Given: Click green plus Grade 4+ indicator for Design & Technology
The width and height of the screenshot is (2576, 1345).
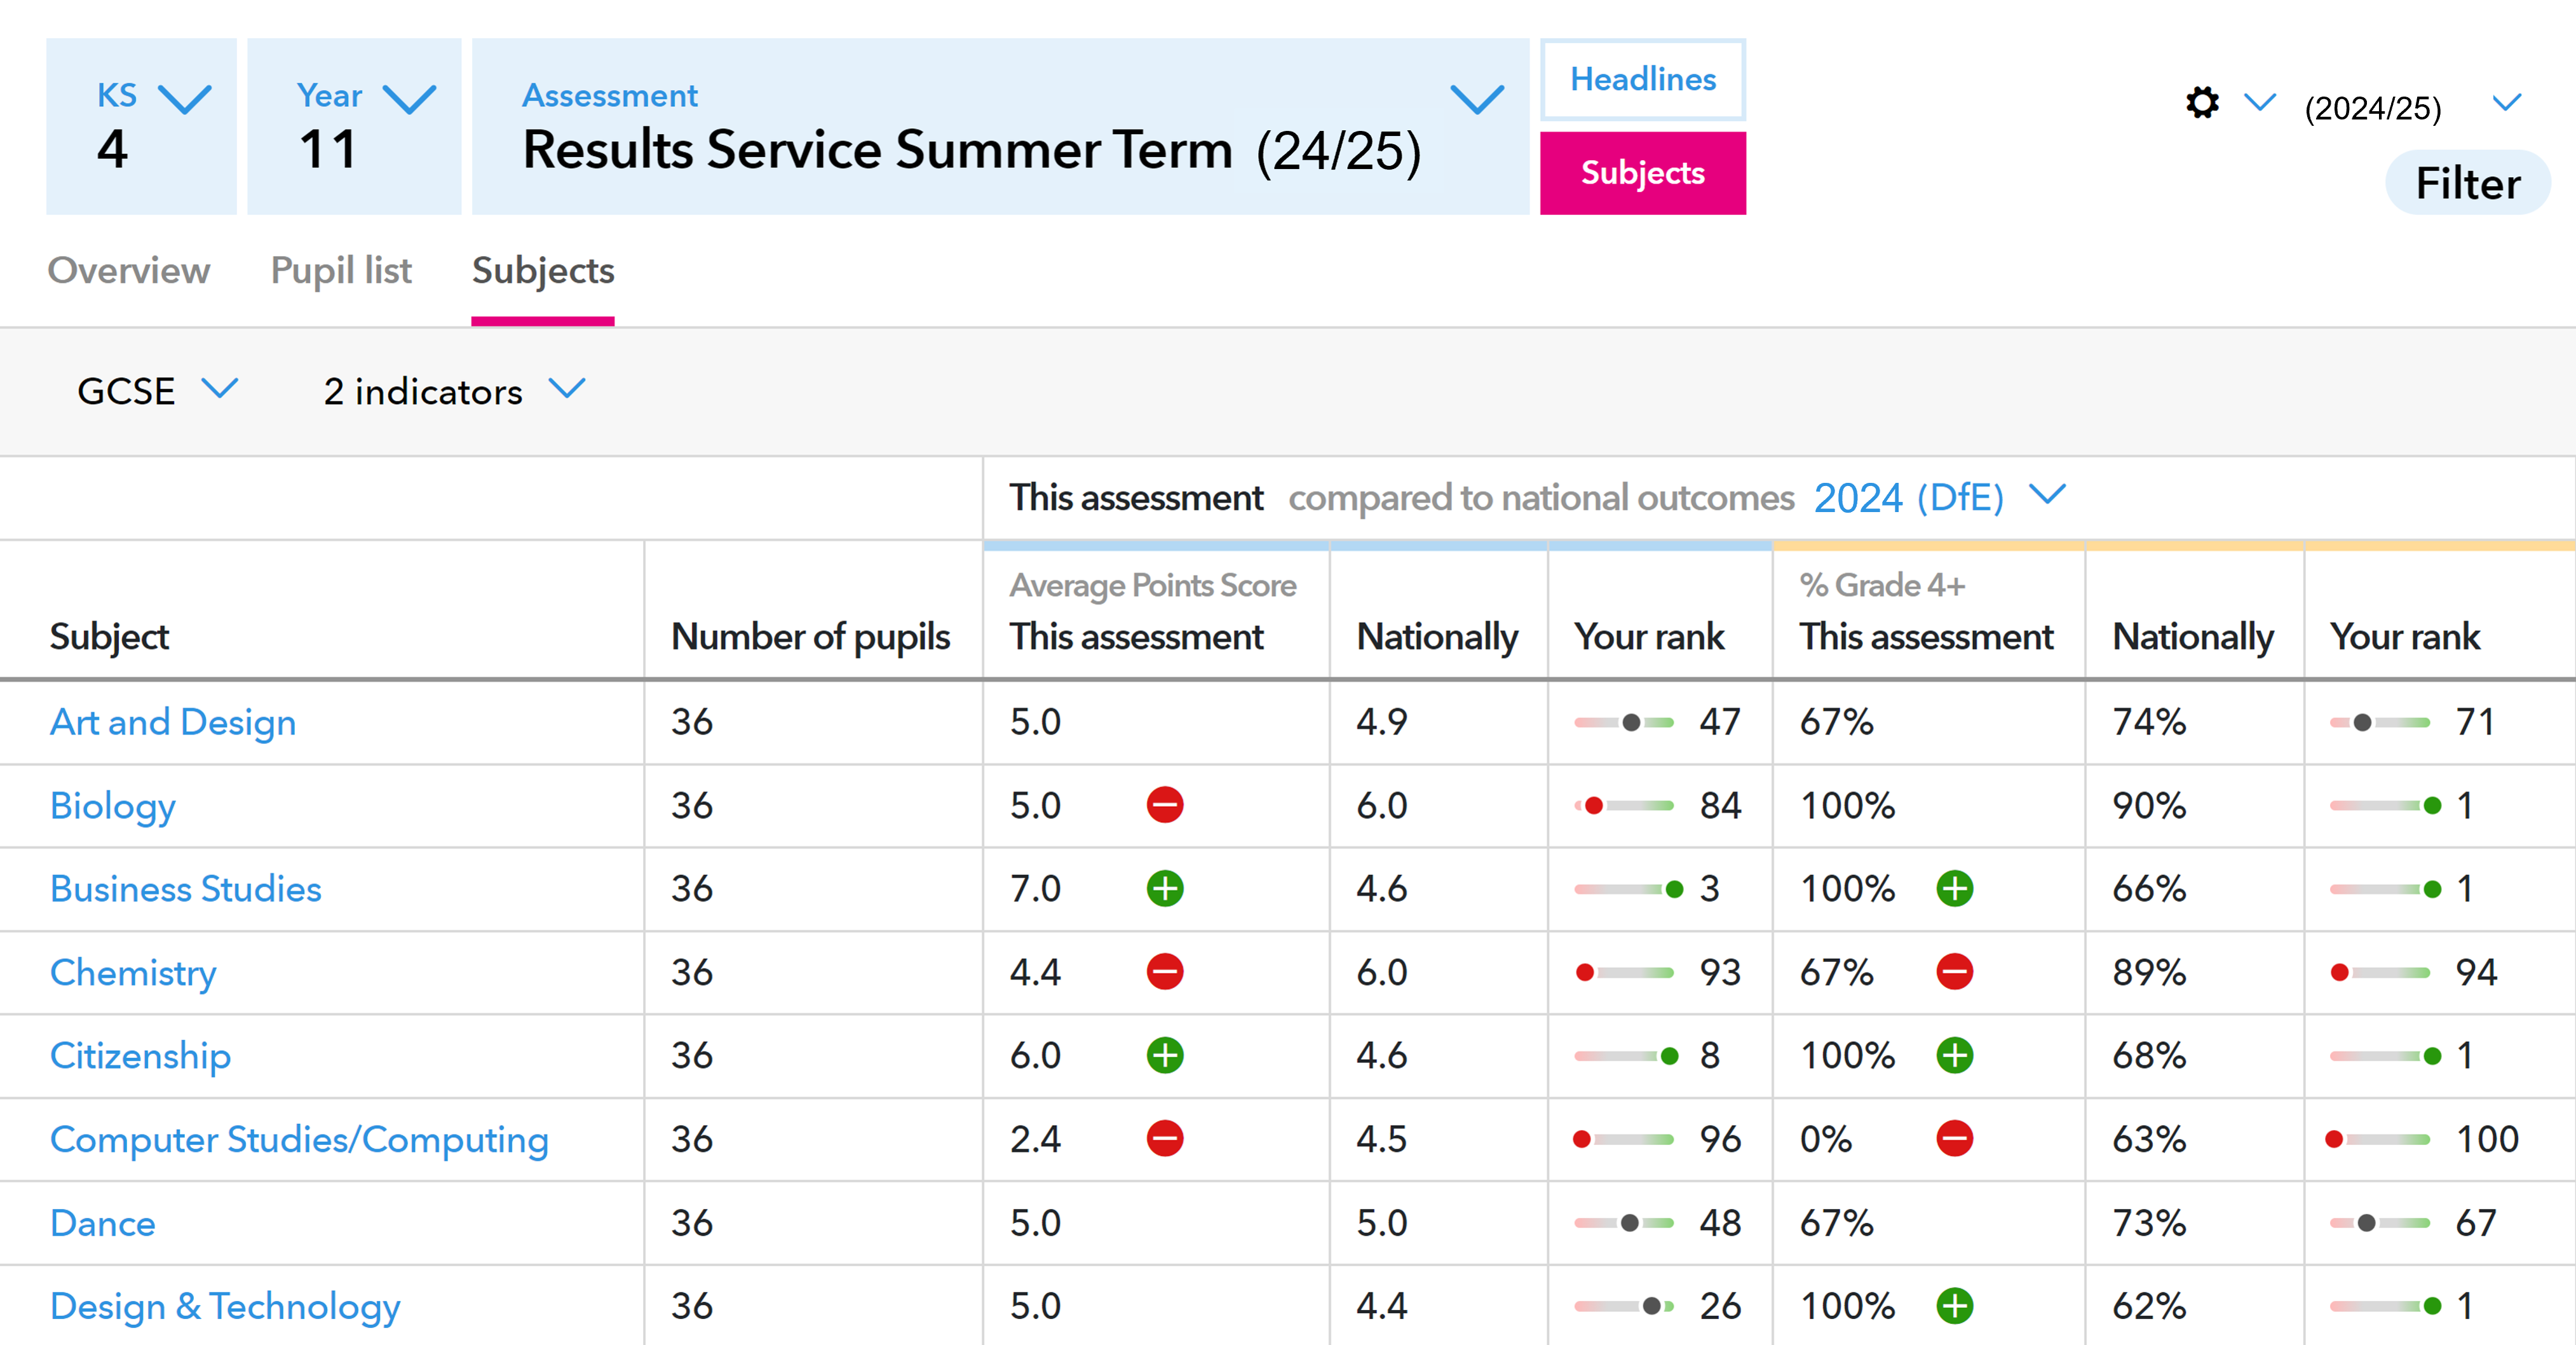Looking at the screenshot, I should tap(1955, 1305).
